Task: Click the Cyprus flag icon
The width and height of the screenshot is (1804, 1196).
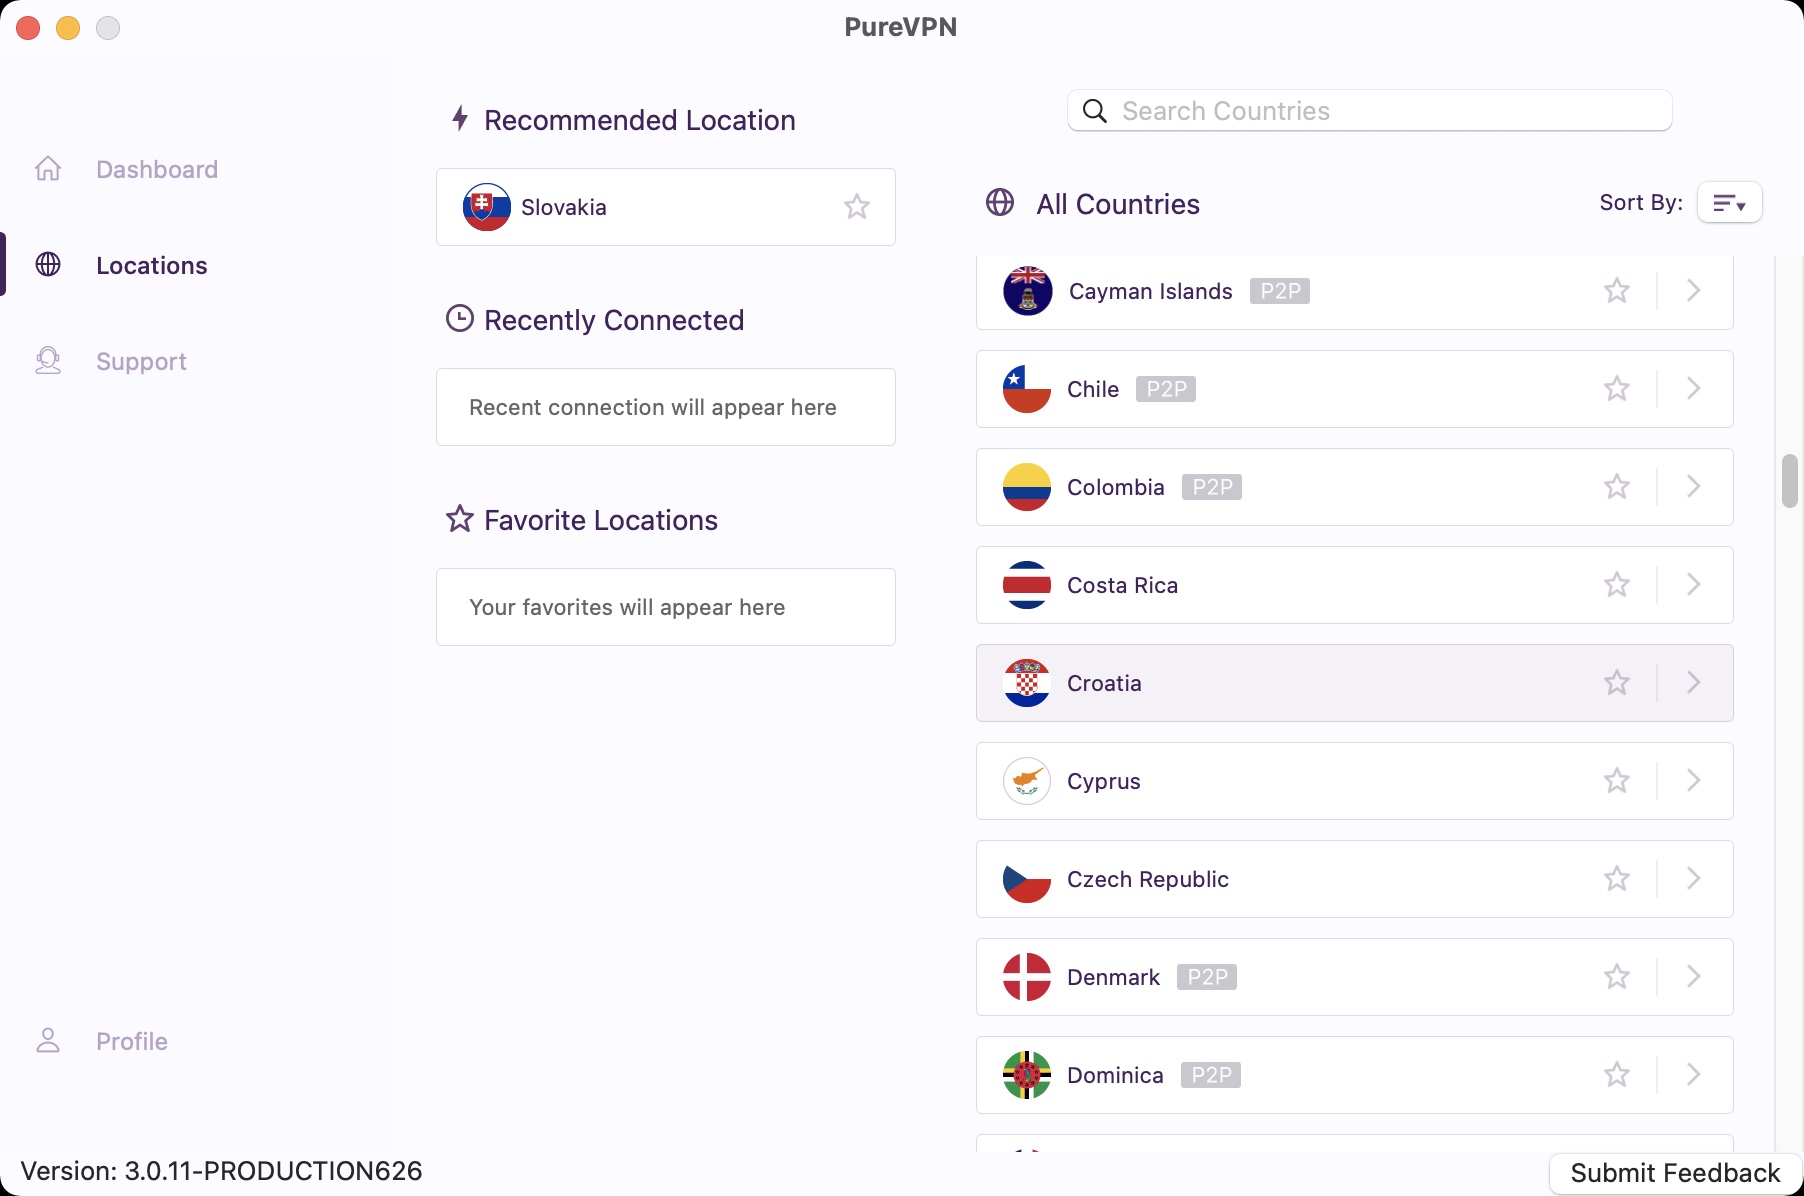Action: point(1027,781)
